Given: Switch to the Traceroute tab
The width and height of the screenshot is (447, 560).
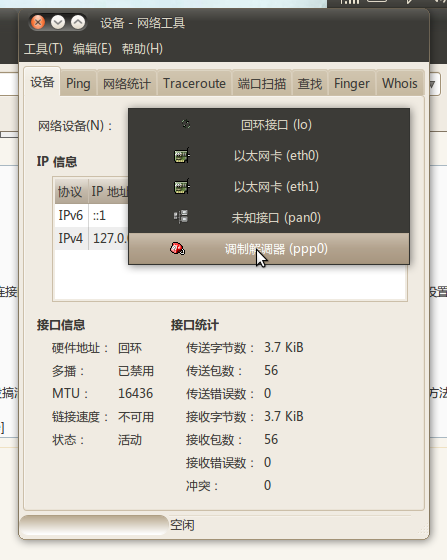Looking at the screenshot, I should [x=194, y=84].
